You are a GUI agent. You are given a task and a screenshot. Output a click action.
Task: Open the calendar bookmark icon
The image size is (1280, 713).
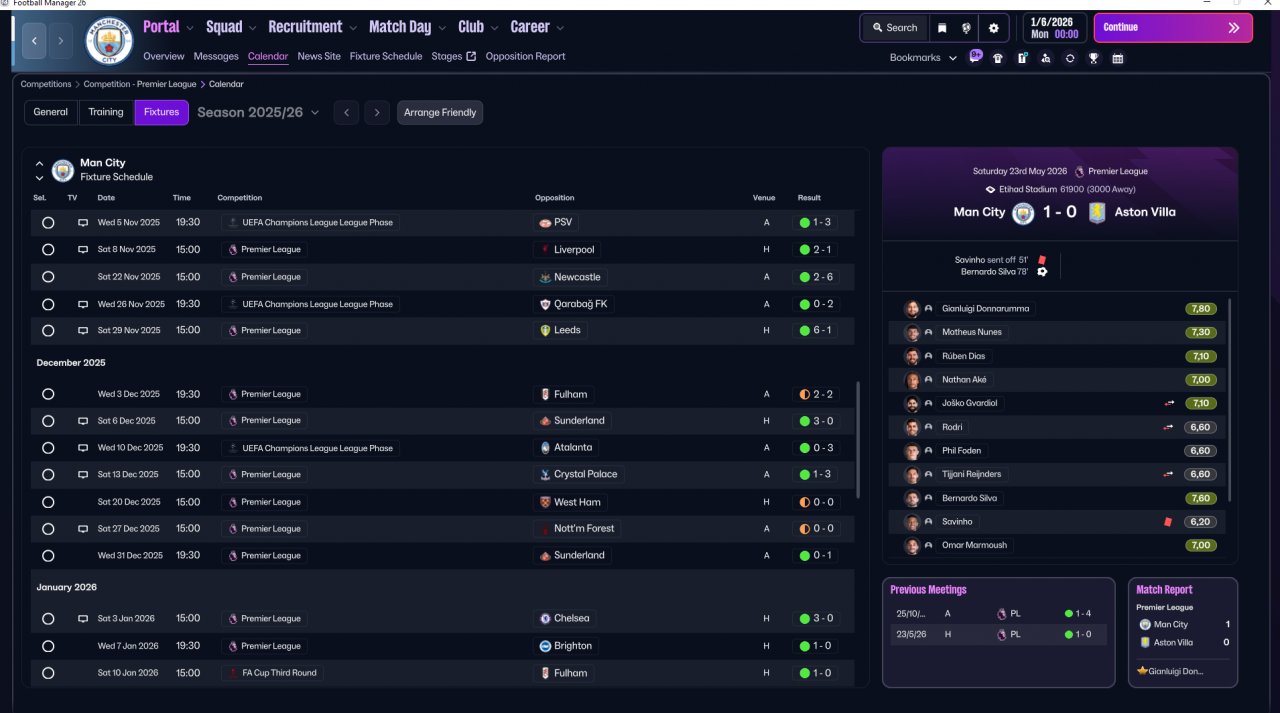click(1118, 58)
